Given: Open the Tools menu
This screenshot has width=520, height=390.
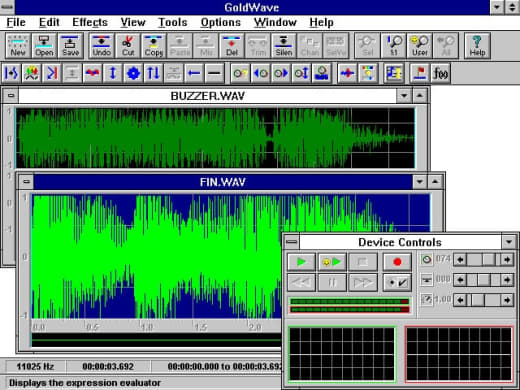Looking at the screenshot, I should point(172,22).
